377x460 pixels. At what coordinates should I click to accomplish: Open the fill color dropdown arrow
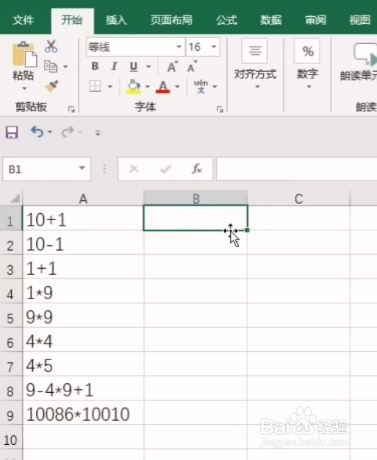(x=147, y=87)
